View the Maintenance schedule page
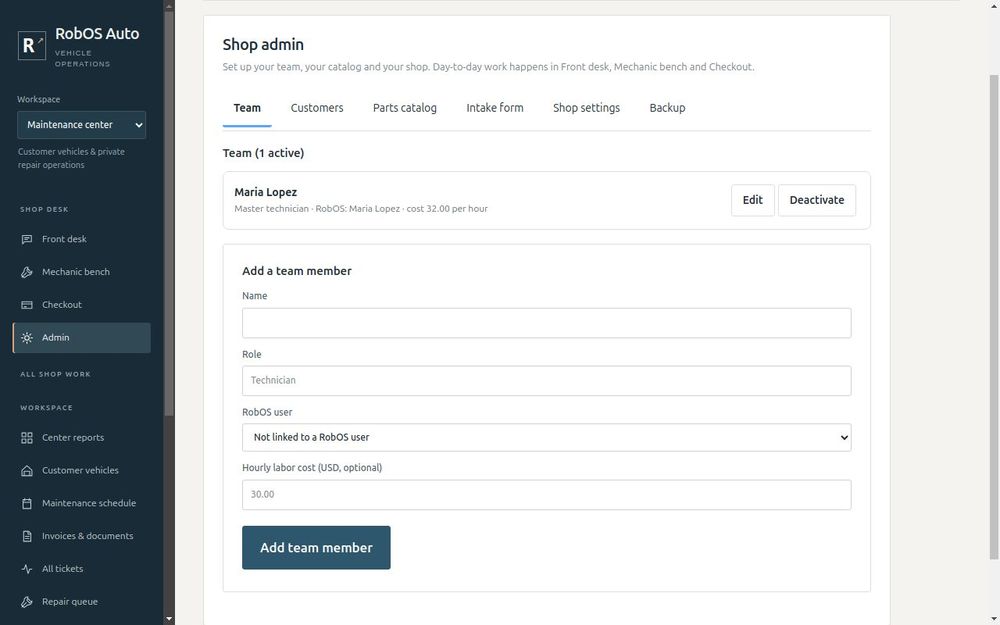1000x625 pixels. (82, 503)
